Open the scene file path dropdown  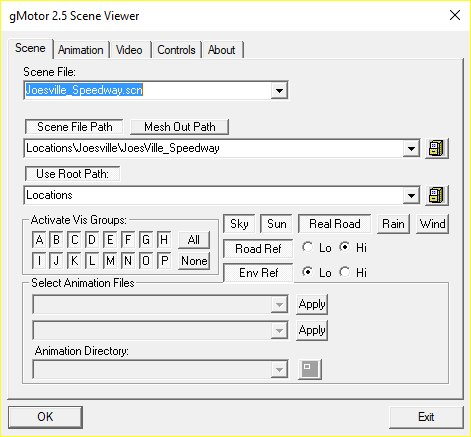tap(411, 149)
